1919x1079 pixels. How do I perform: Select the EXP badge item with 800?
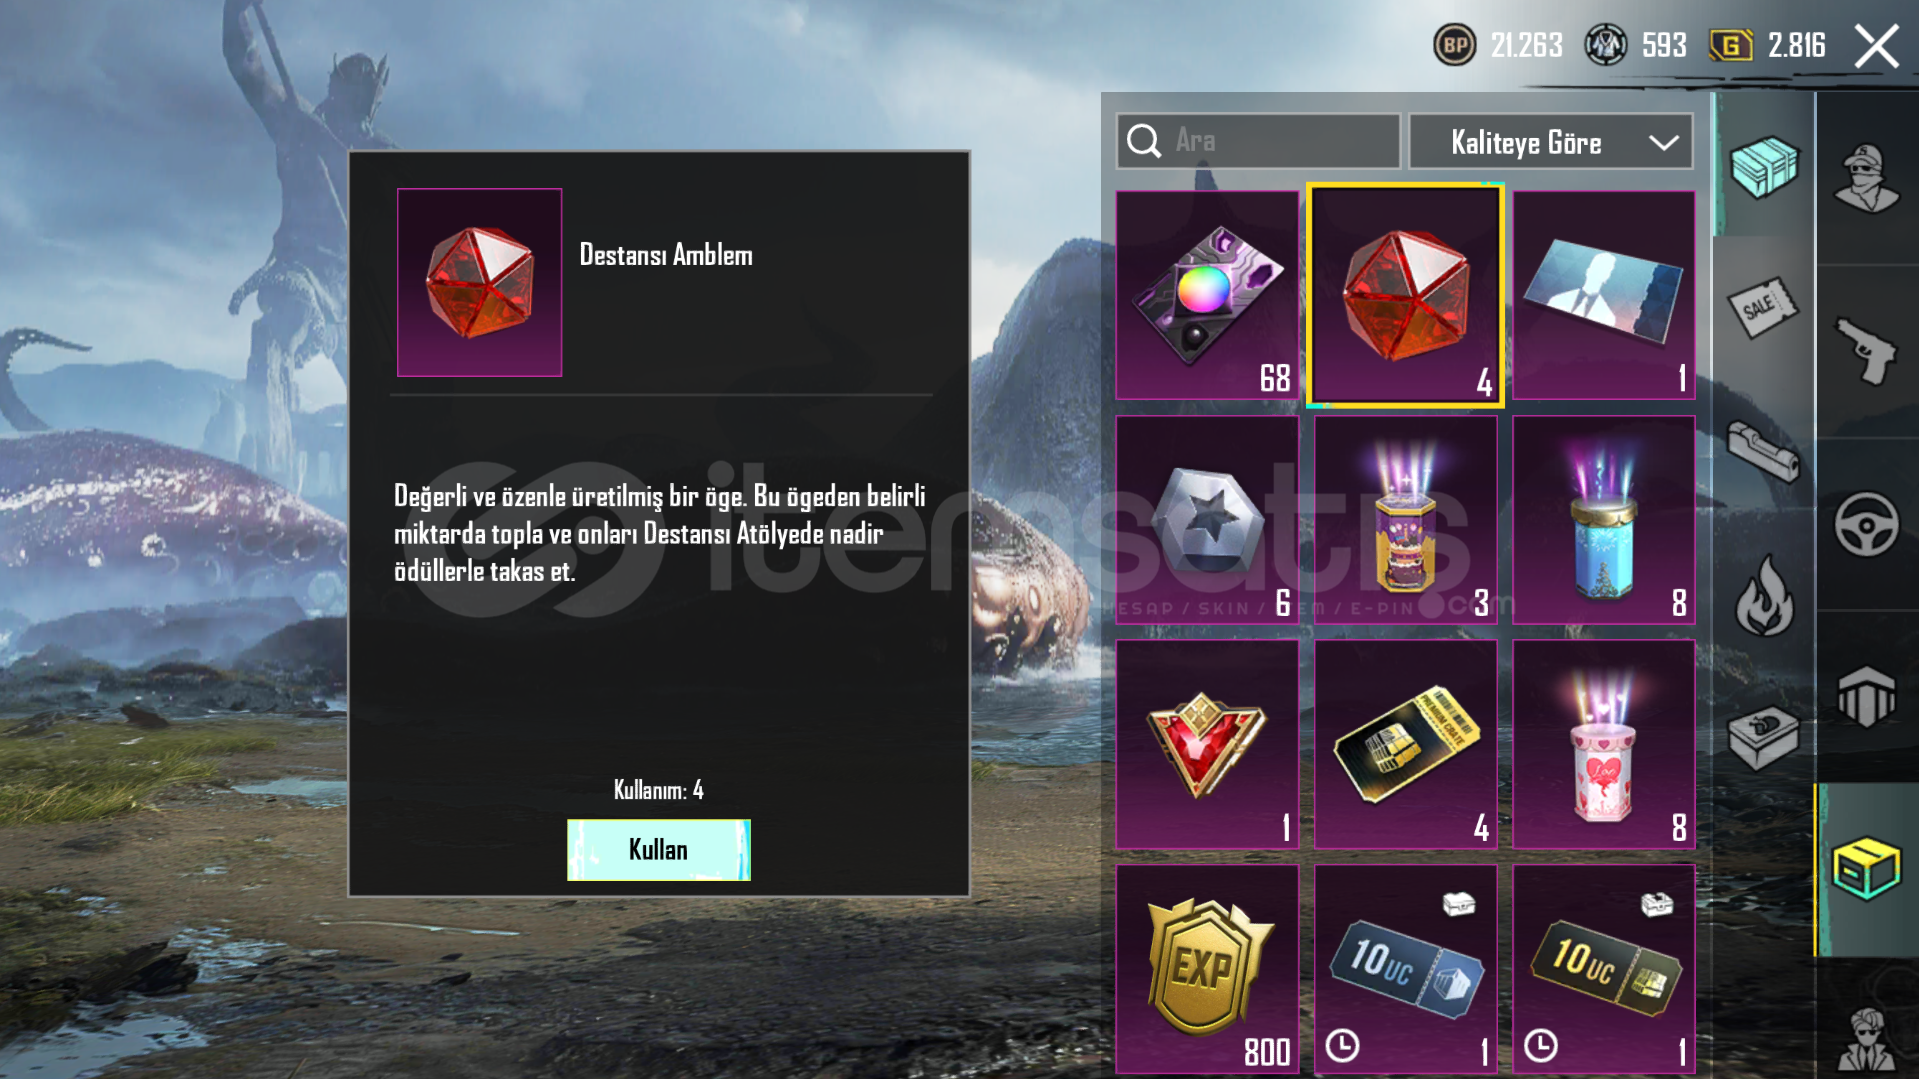tap(1207, 969)
